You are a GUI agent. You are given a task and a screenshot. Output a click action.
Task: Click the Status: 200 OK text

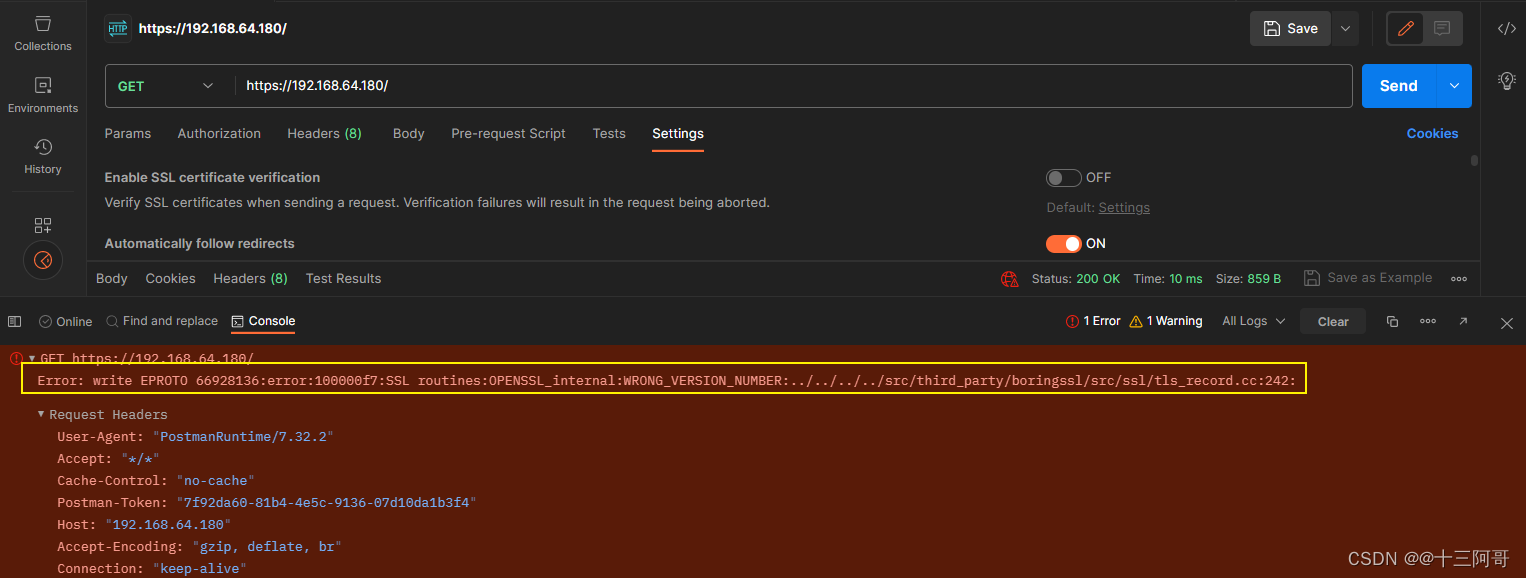(1076, 279)
